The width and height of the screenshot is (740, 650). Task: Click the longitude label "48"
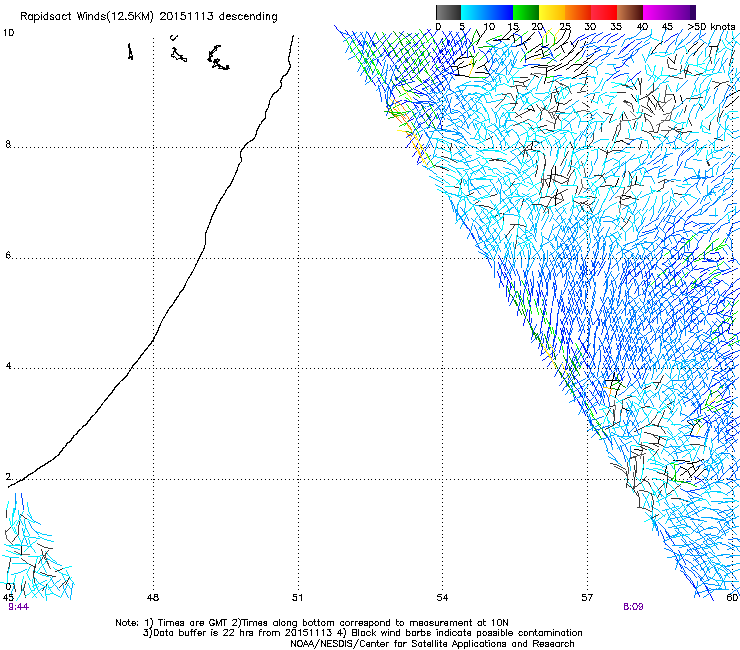coord(153,598)
